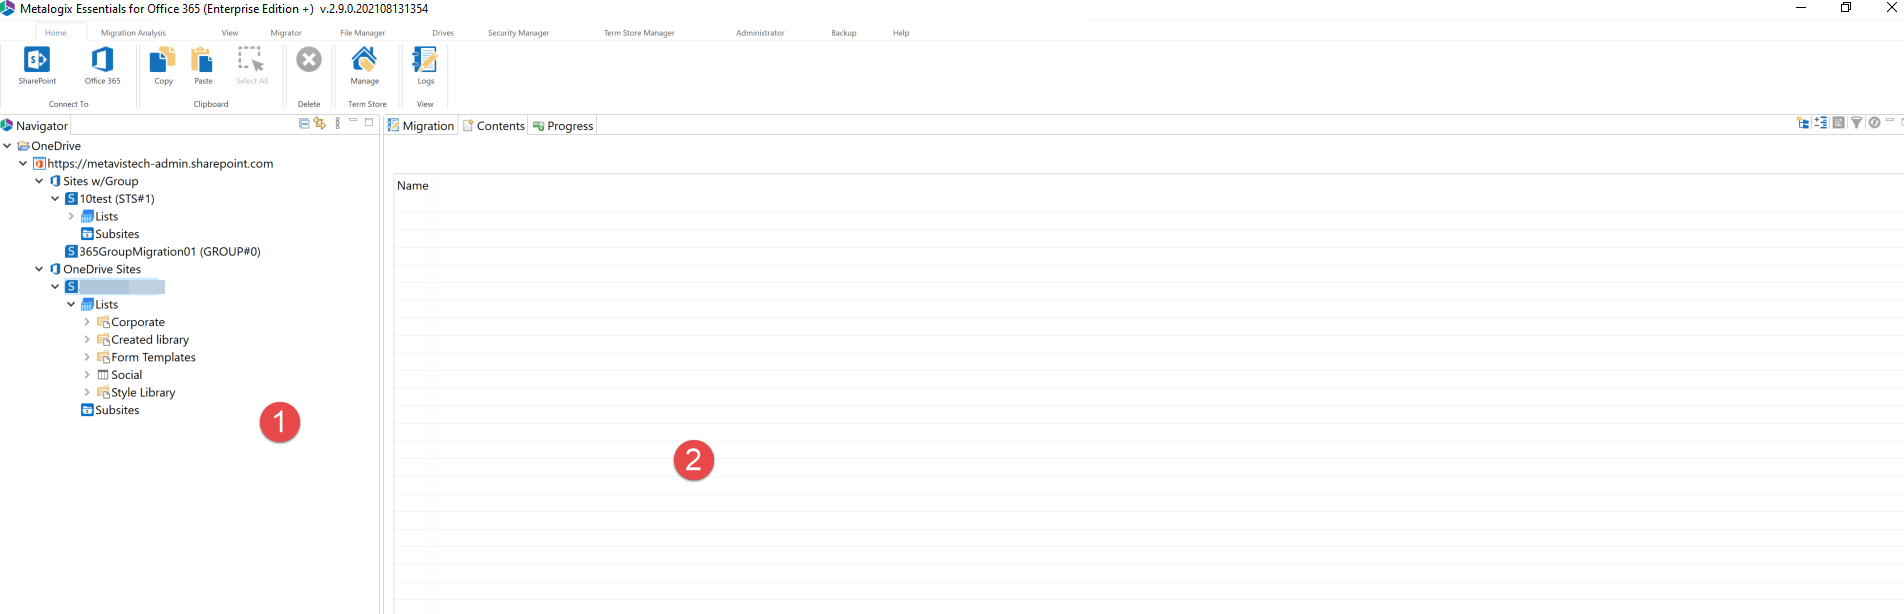Click the Copy ribbon icon
1904x614 pixels.
click(163, 60)
